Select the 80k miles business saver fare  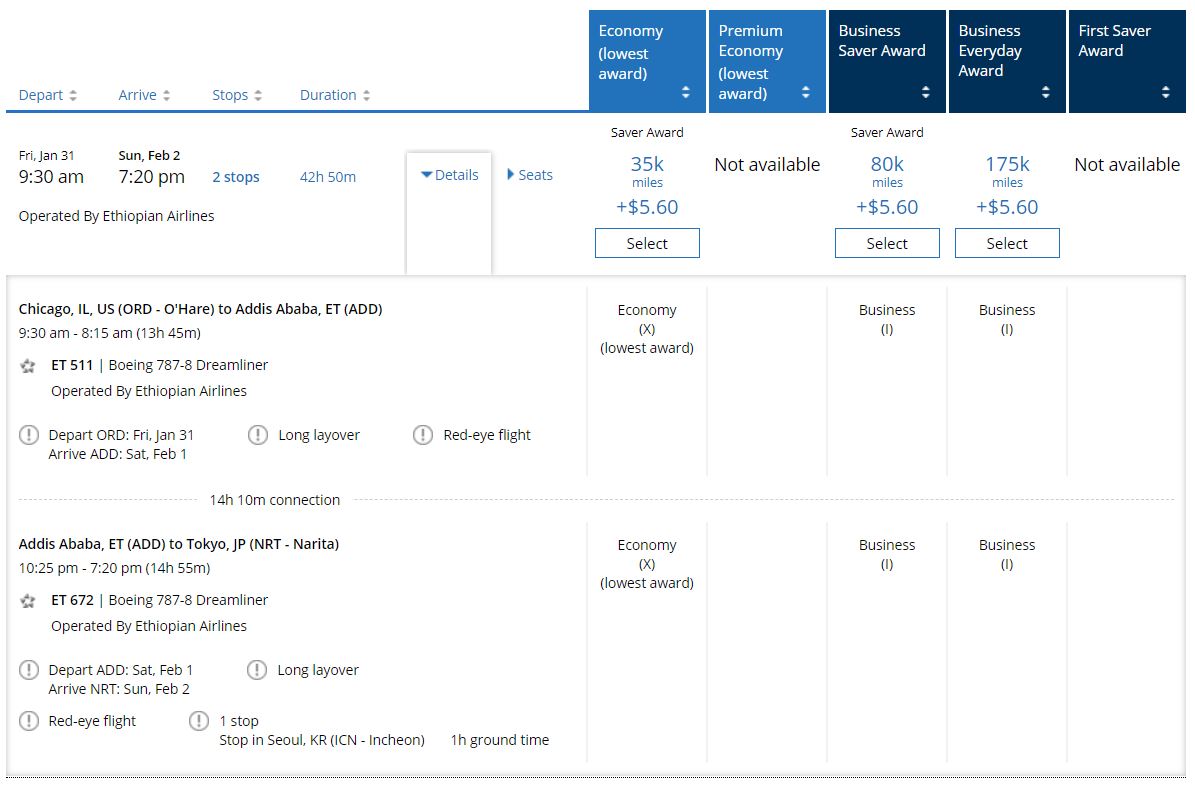(887, 243)
